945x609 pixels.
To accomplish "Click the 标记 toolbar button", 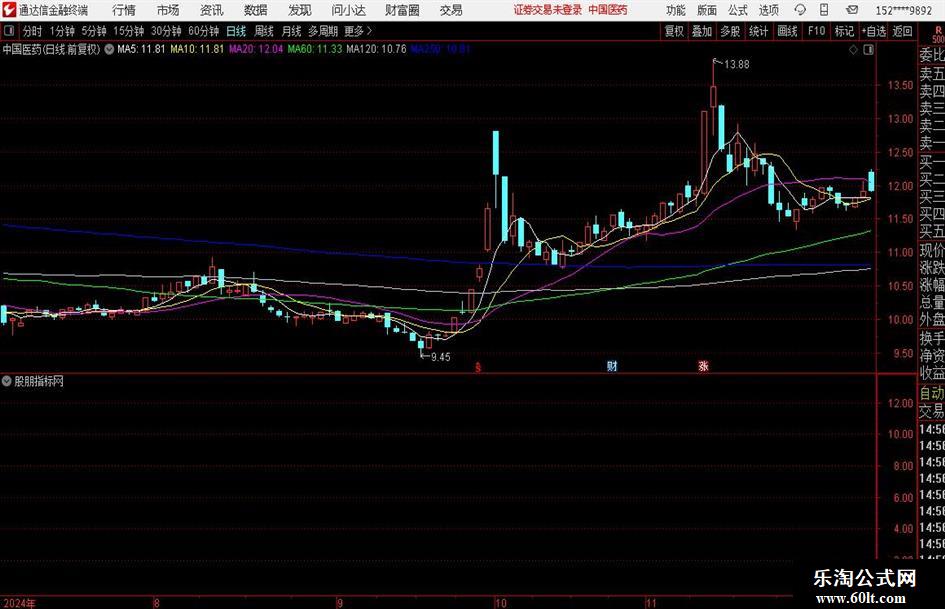I will tap(844, 31).
